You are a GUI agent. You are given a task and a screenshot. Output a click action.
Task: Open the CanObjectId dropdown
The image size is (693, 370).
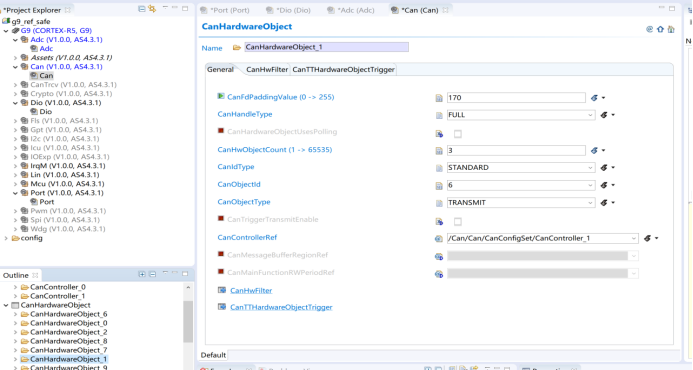coord(590,185)
